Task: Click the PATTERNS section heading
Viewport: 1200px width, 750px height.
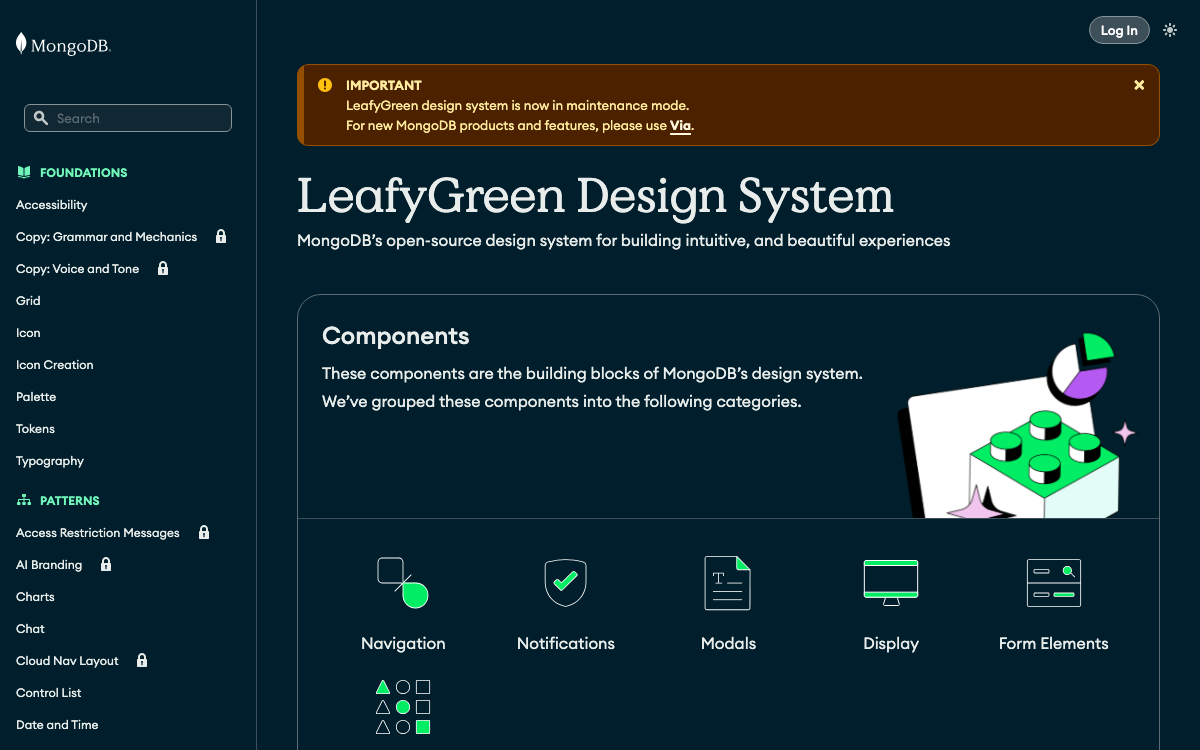Action: (x=70, y=501)
